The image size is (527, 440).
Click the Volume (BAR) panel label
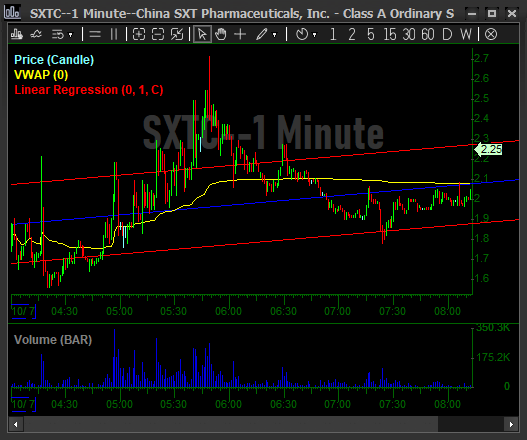click(x=53, y=340)
